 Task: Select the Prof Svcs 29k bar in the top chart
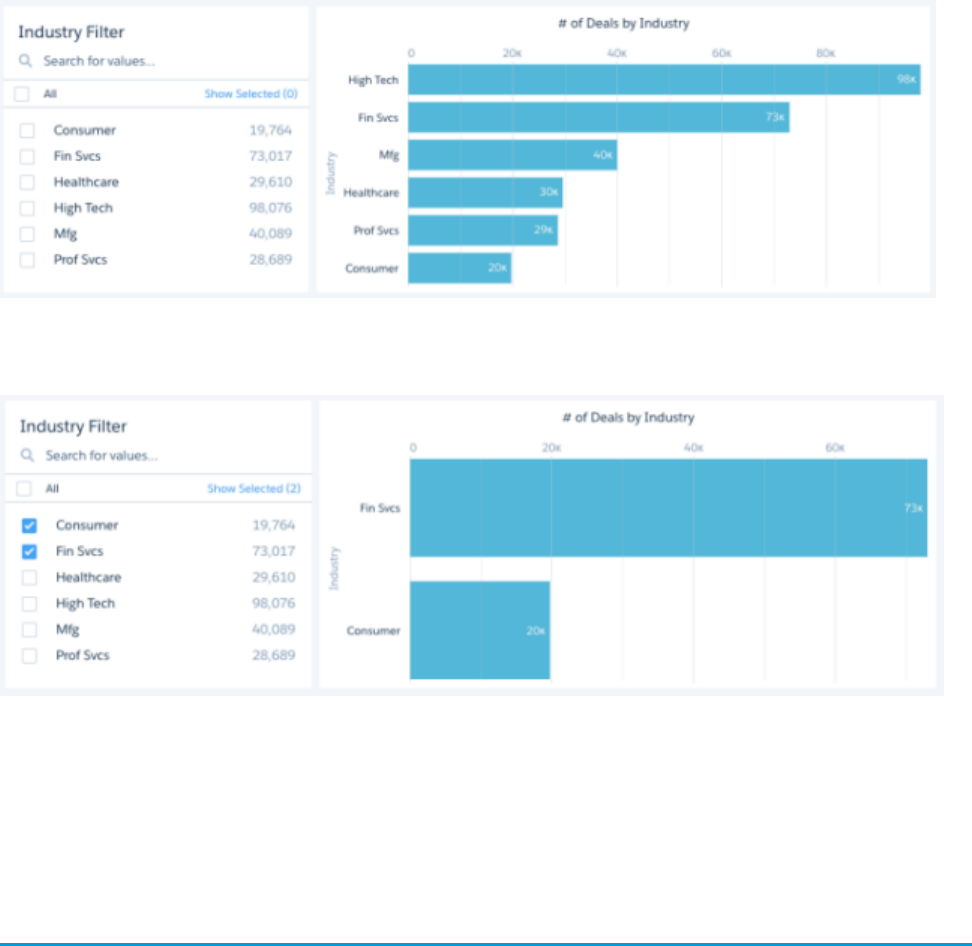(x=483, y=231)
